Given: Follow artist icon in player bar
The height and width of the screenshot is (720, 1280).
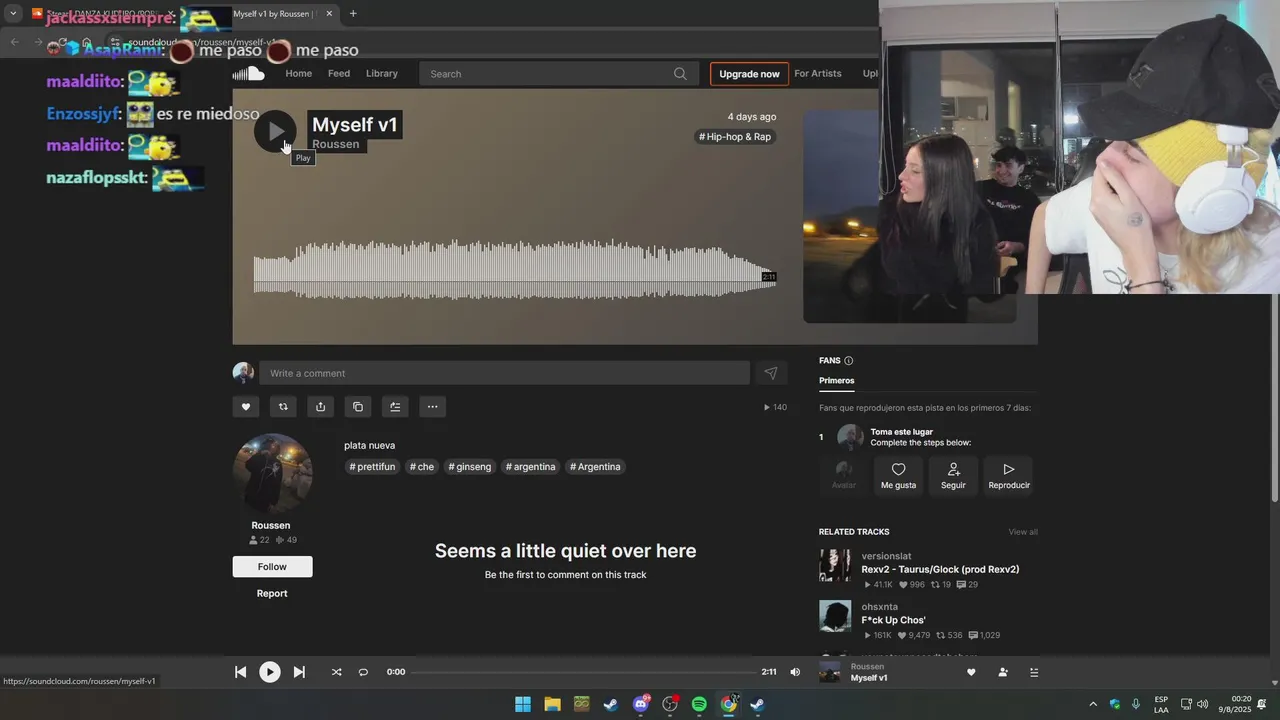Looking at the screenshot, I should (x=1003, y=672).
